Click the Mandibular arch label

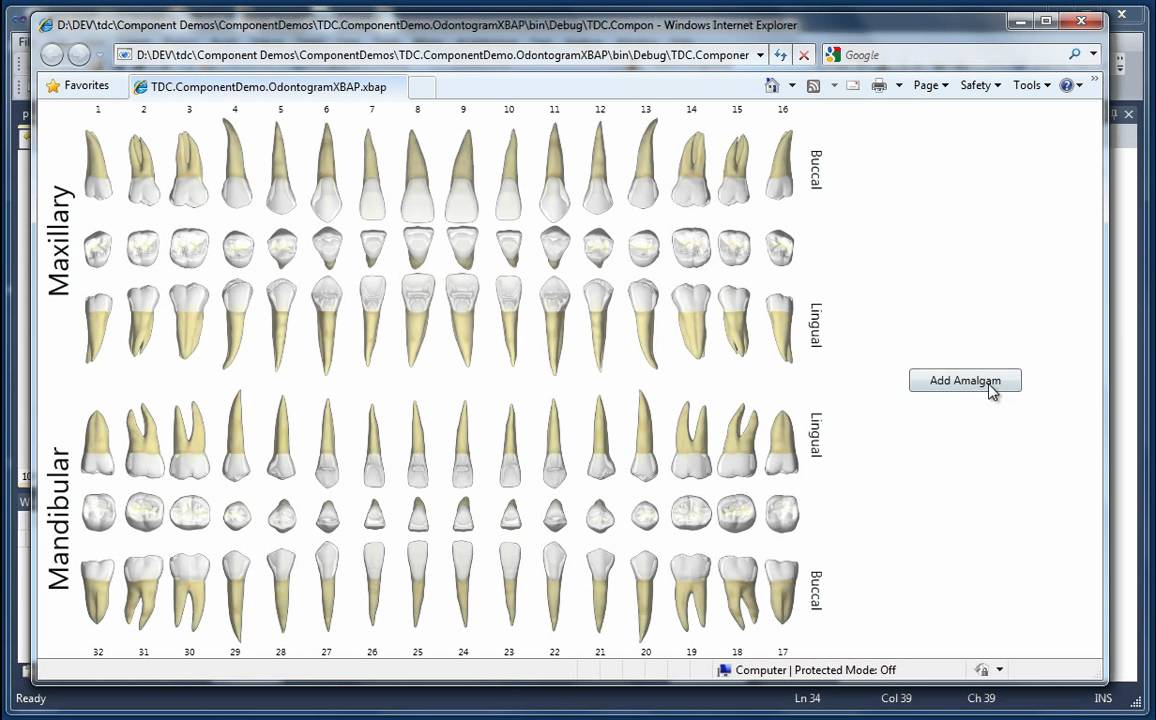(59, 518)
